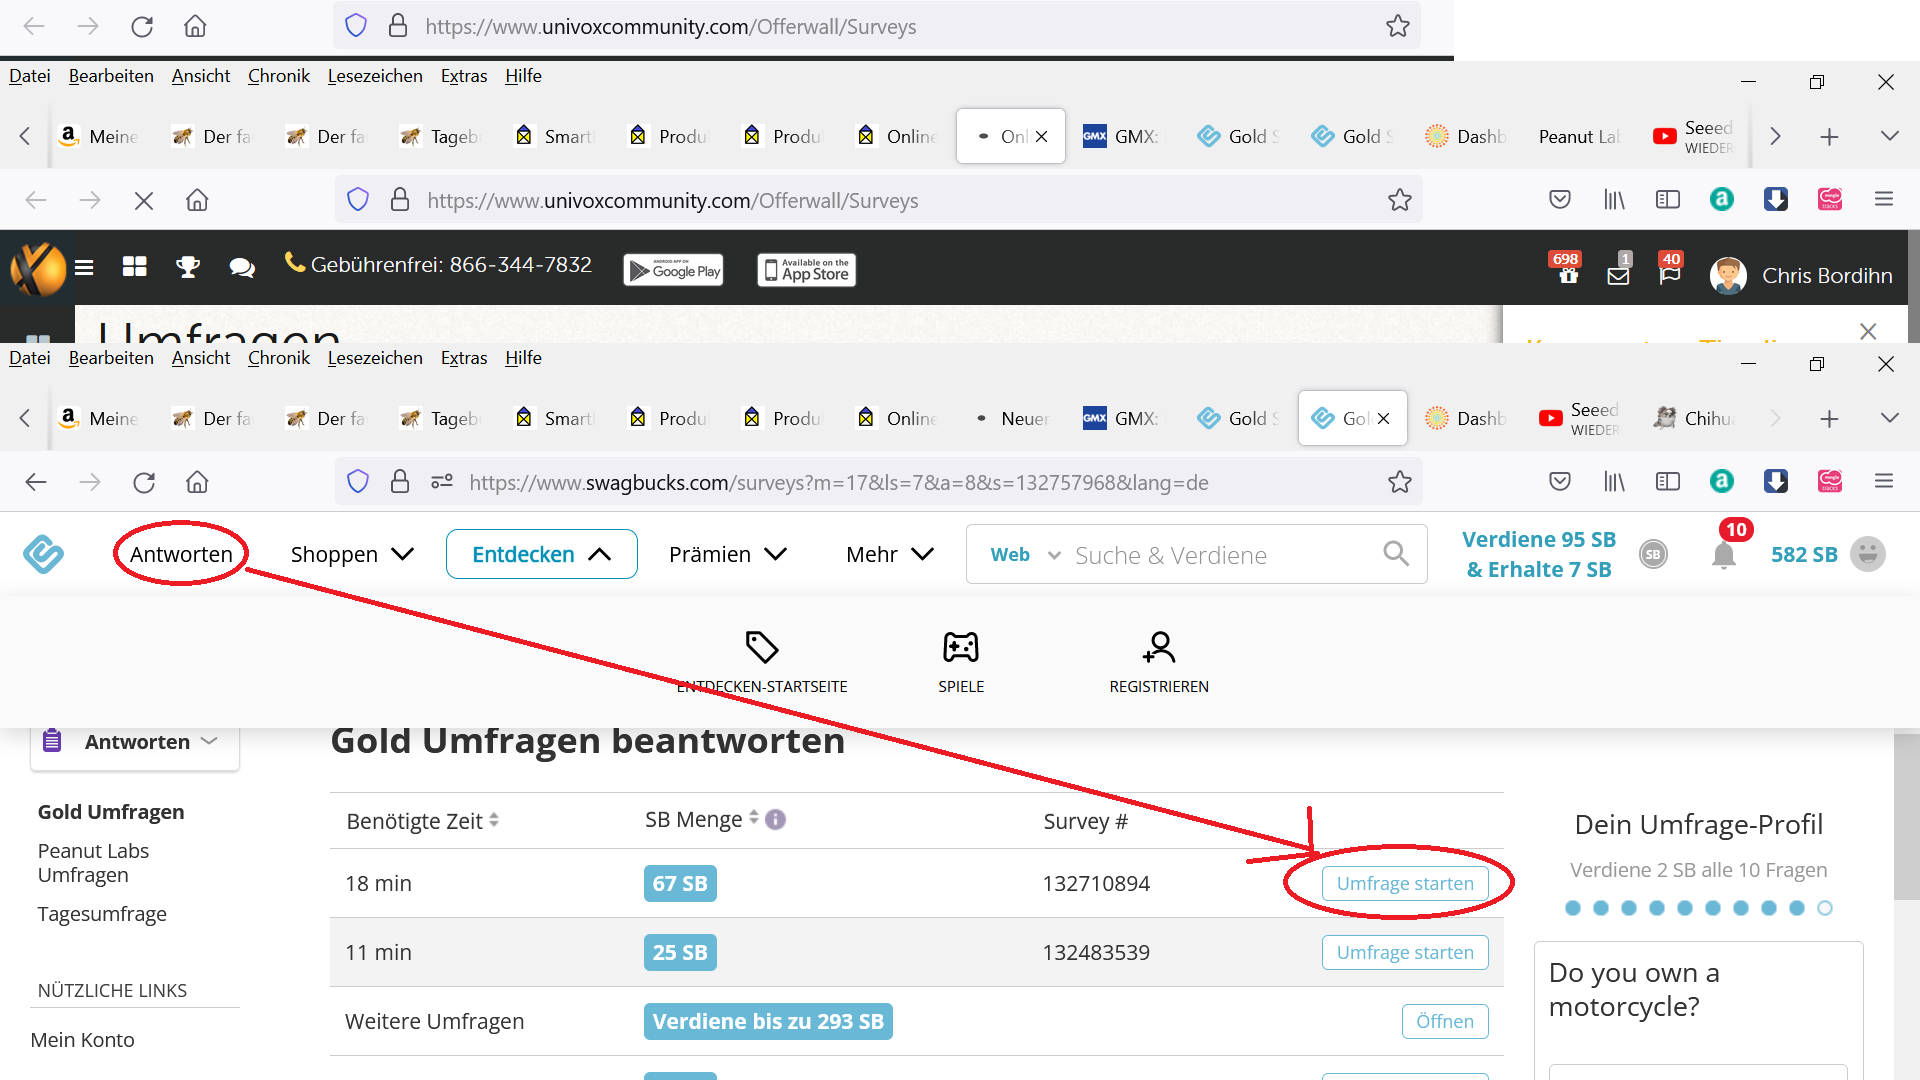Open Lesezeichen menu in the front window
Screen dimensions: 1920x1080
click(375, 357)
